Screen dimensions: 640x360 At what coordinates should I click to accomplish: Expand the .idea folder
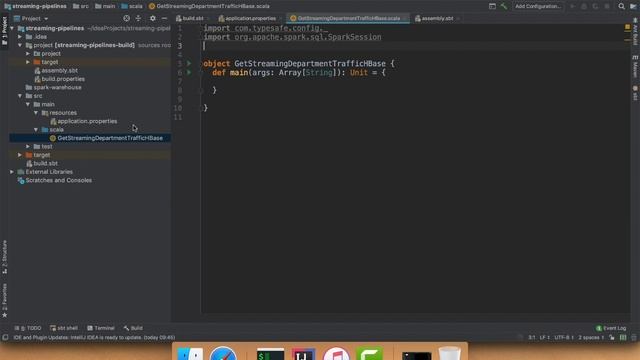coord(20,37)
